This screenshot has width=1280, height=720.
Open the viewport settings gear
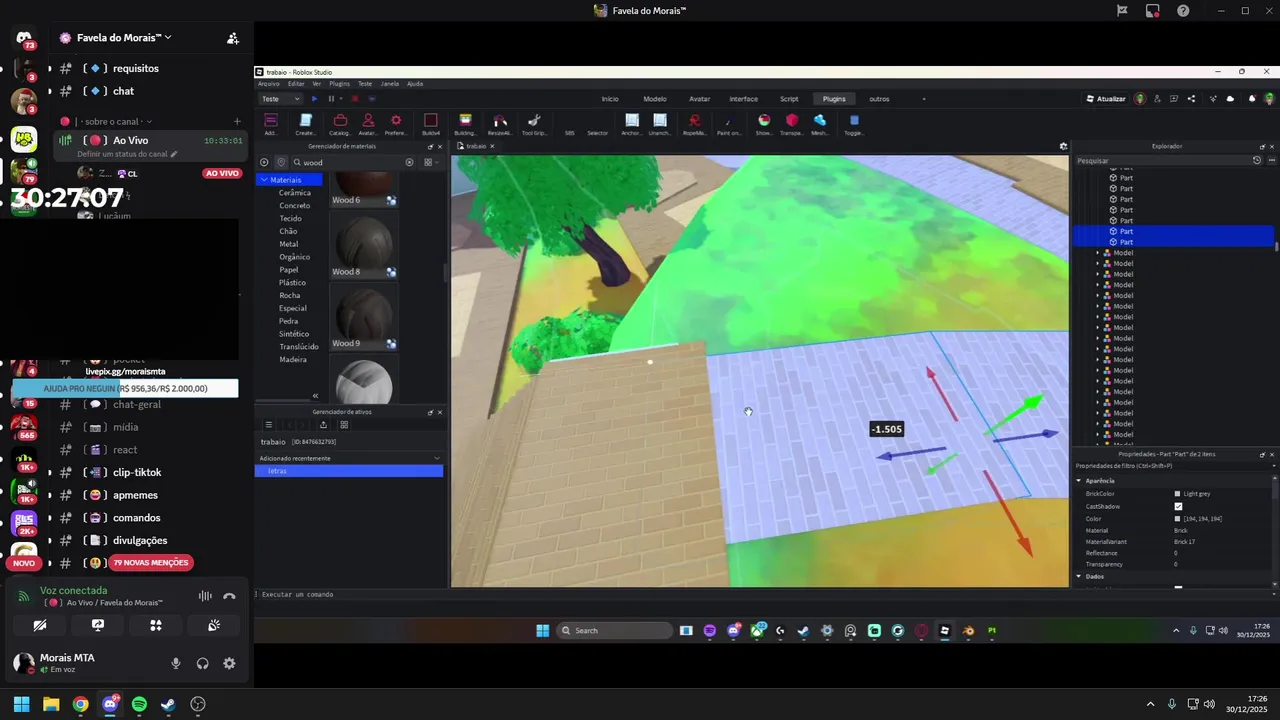click(1063, 146)
